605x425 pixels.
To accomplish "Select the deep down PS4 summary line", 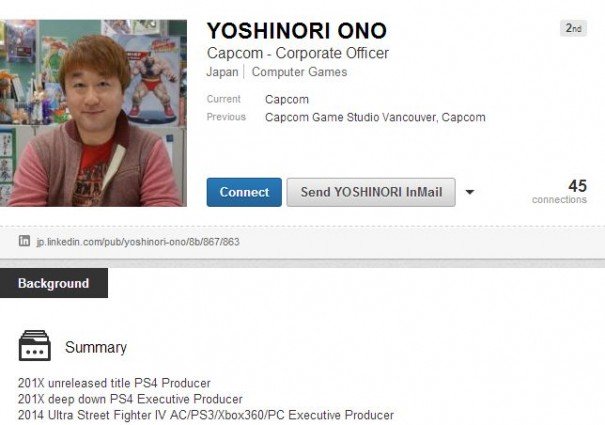I will tap(130, 399).
